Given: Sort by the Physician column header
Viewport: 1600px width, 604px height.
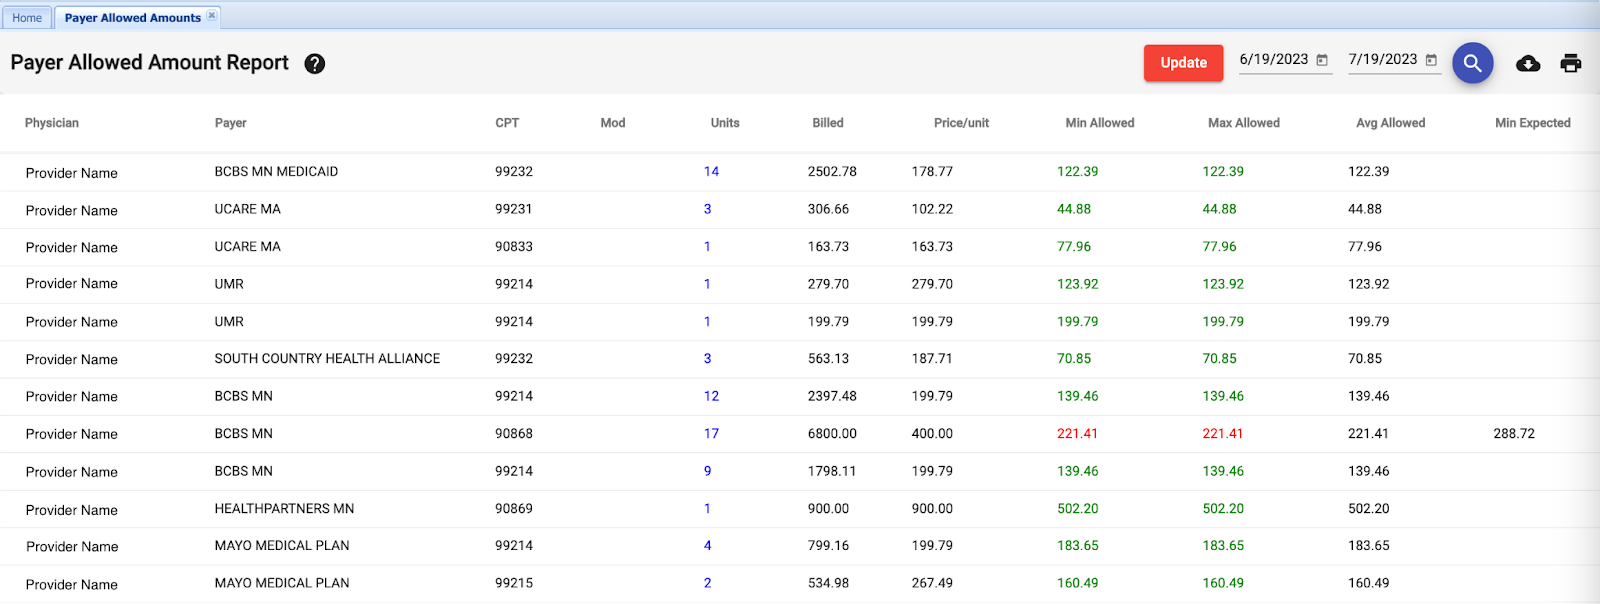Looking at the screenshot, I should pos(52,123).
